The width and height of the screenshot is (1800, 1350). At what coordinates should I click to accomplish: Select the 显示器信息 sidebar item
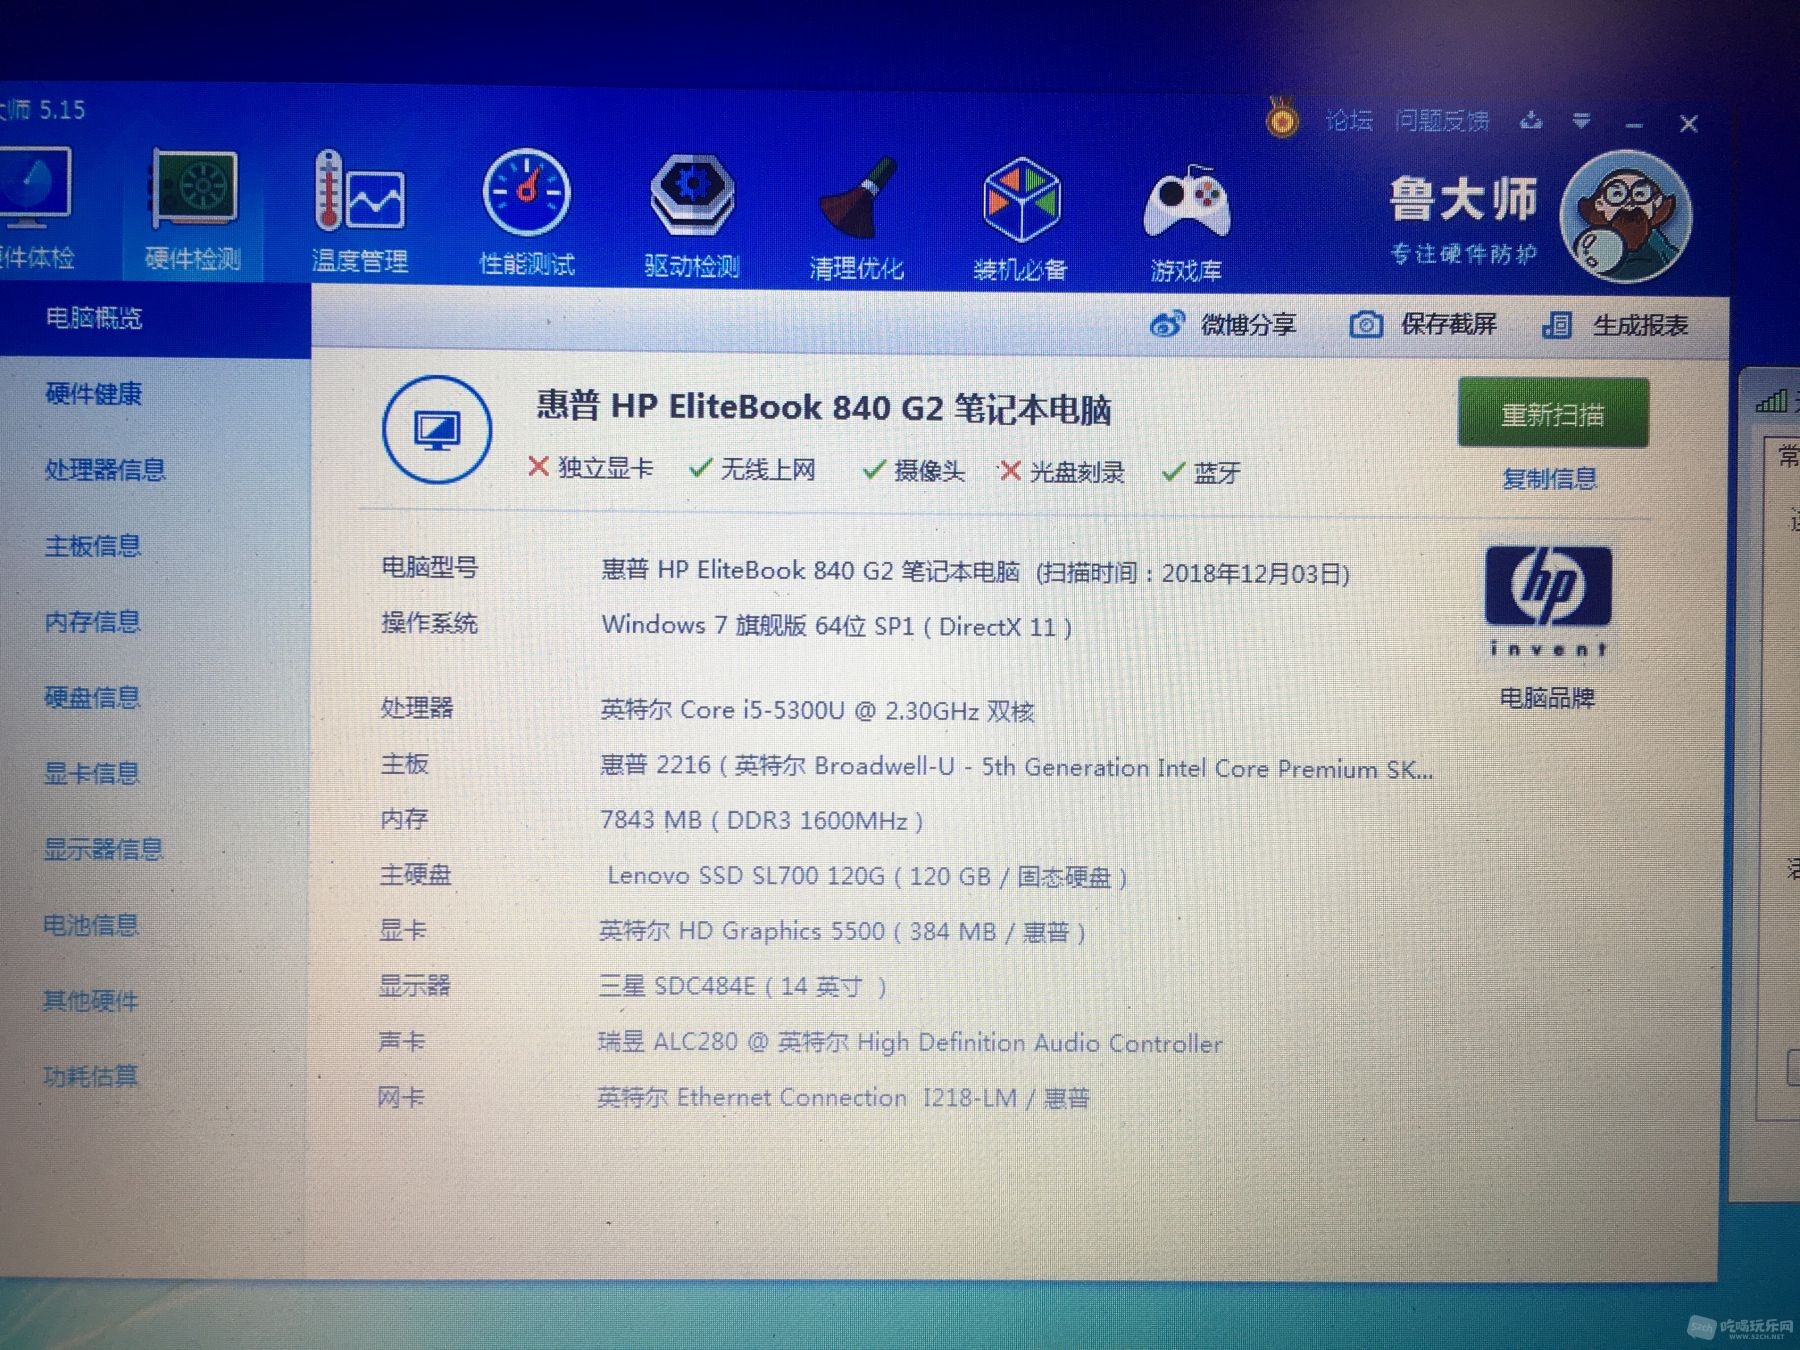103,849
